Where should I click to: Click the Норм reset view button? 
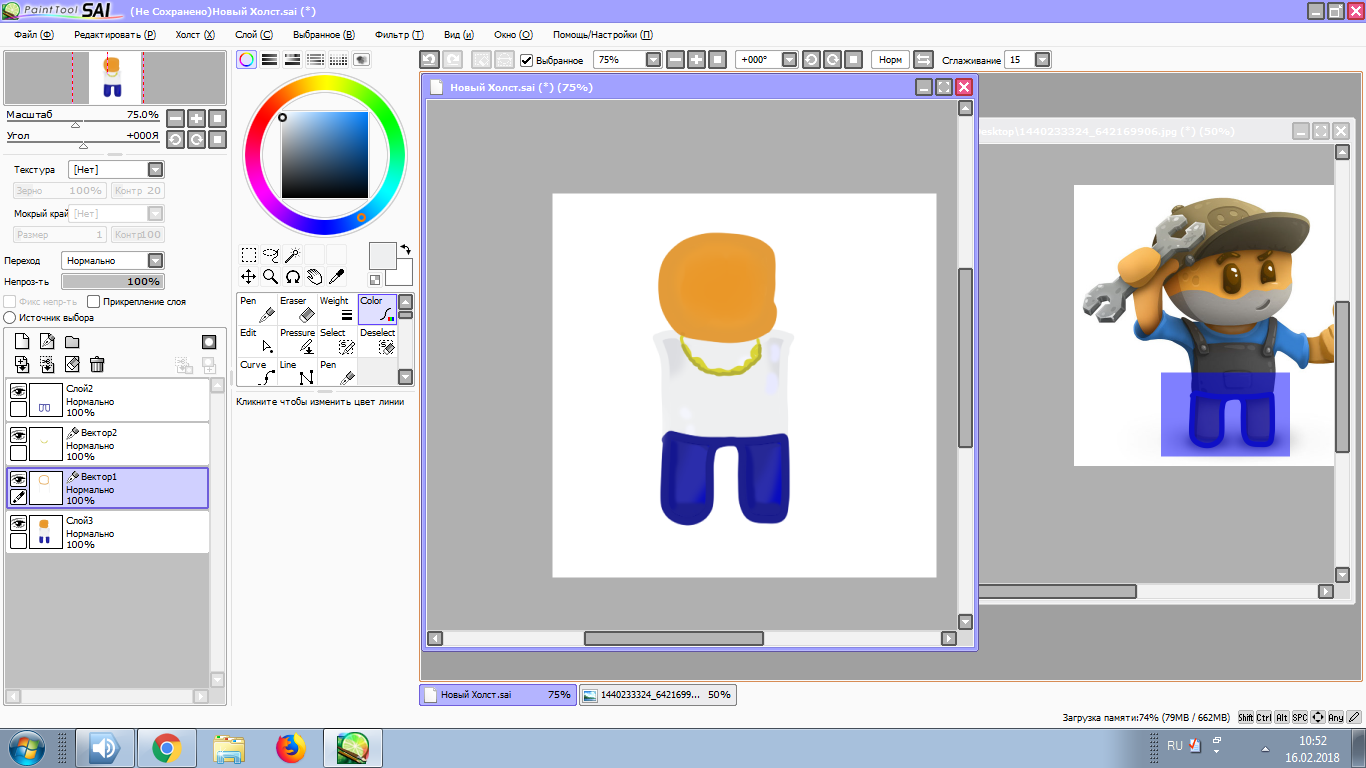pos(890,60)
